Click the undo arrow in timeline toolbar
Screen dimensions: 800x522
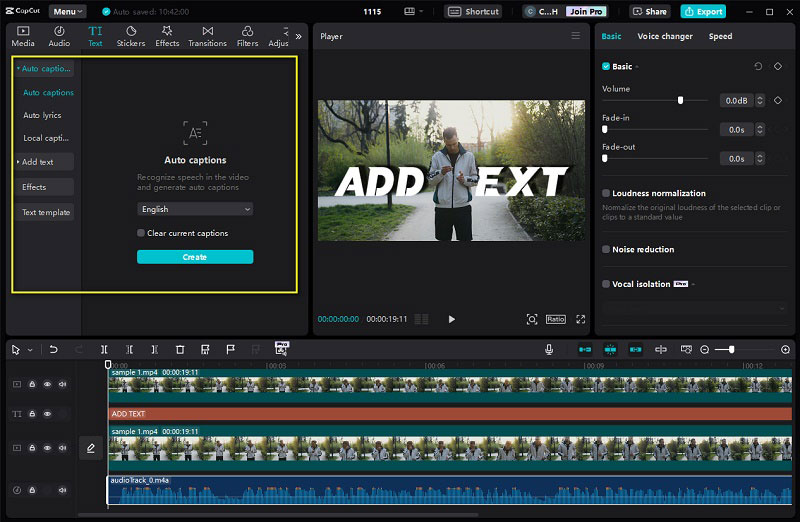tap(53, 350)
